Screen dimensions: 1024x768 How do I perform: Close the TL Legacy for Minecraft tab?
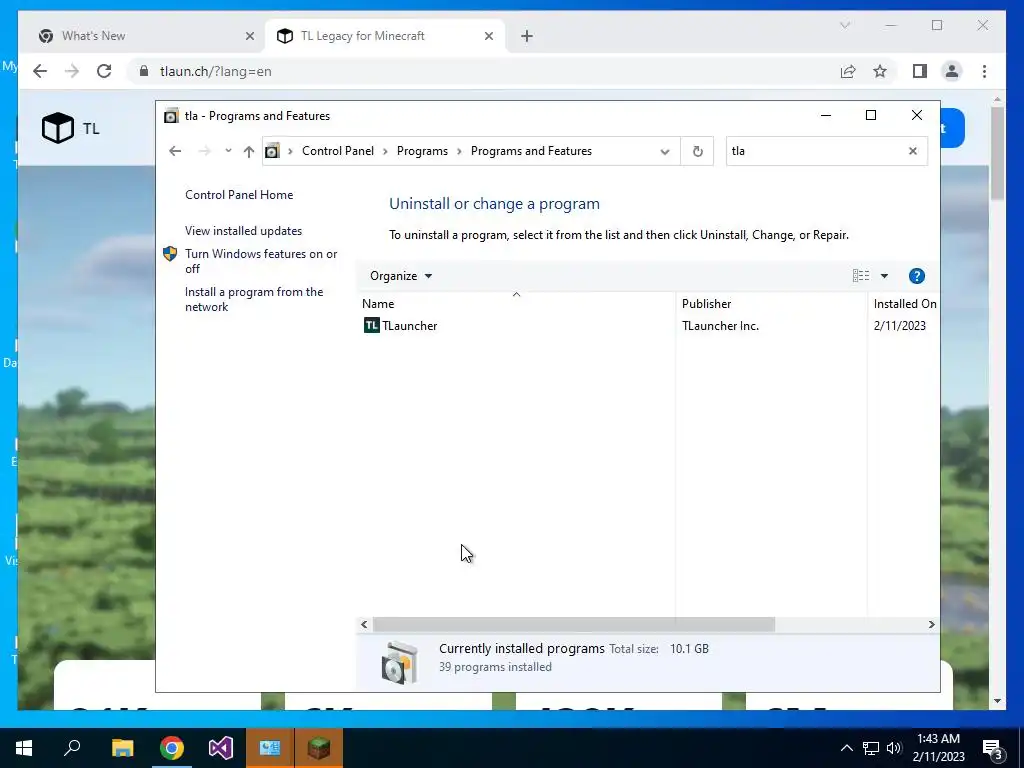point(488,36)
